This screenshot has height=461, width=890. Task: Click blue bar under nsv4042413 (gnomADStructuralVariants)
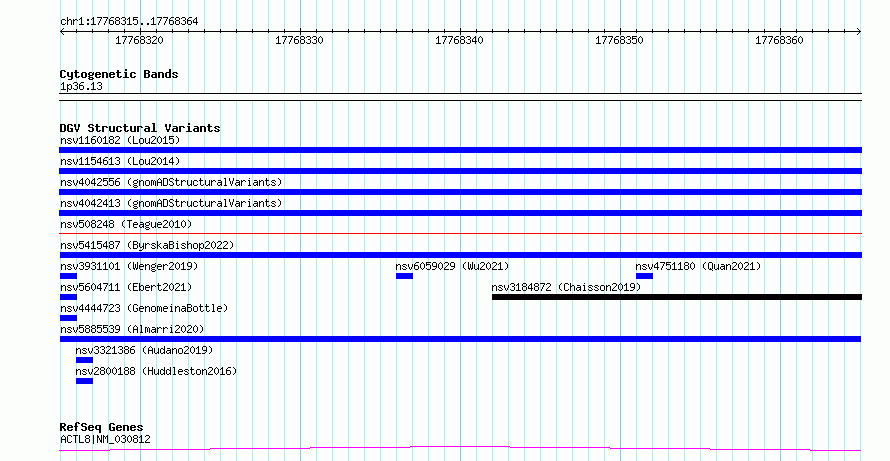[x=460, y=213]
